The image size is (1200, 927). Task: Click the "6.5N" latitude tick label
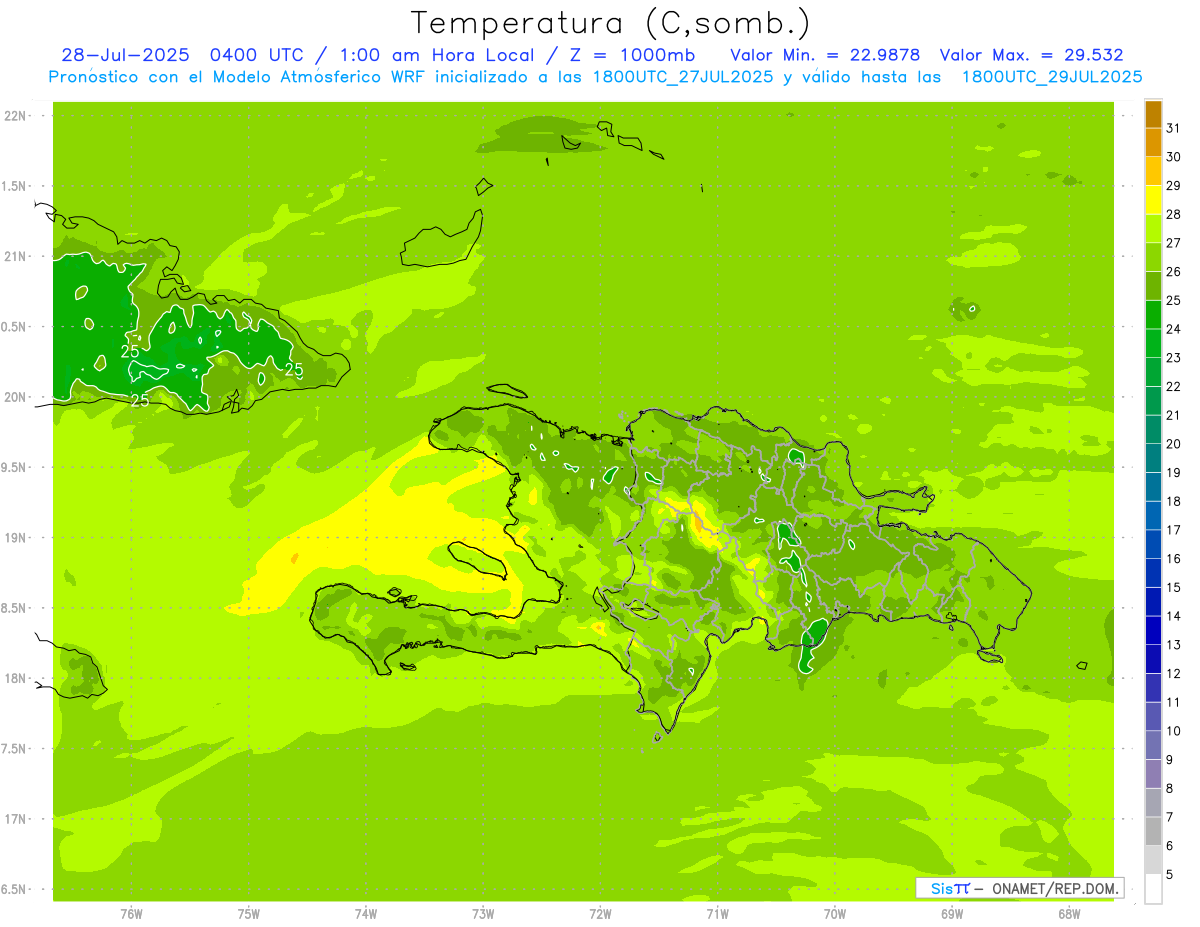click(x=14, y=890)
